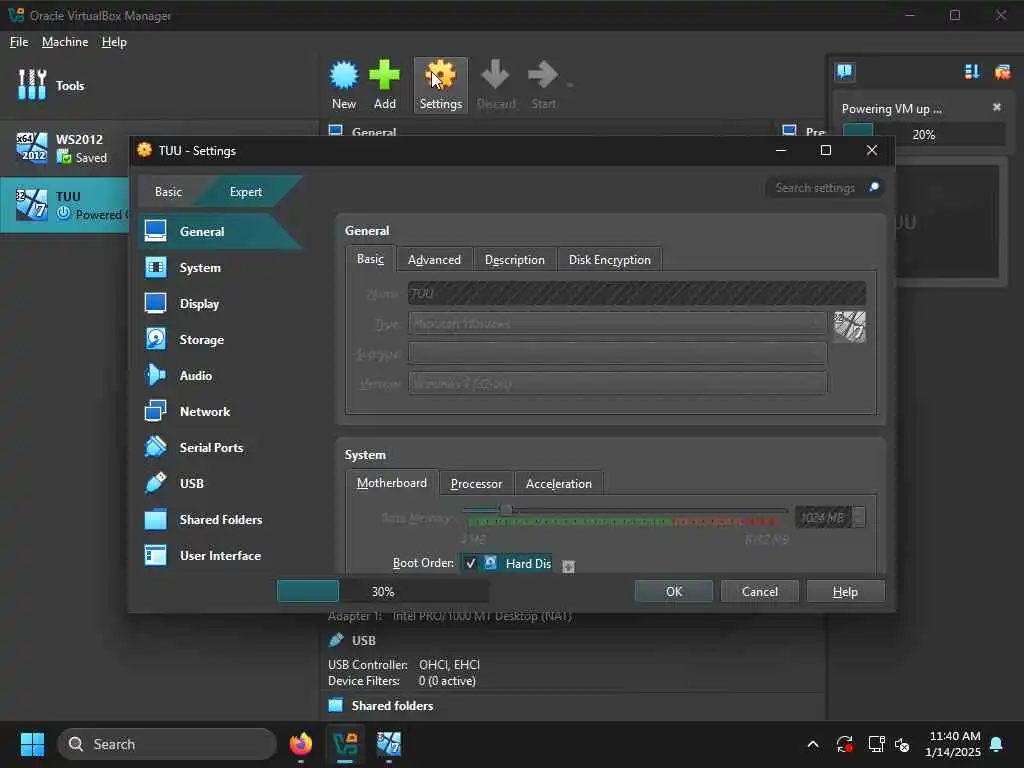Screen dimensions: 1024x768
Task: Select the Motherboard tab under System
Action: (392, 483)
